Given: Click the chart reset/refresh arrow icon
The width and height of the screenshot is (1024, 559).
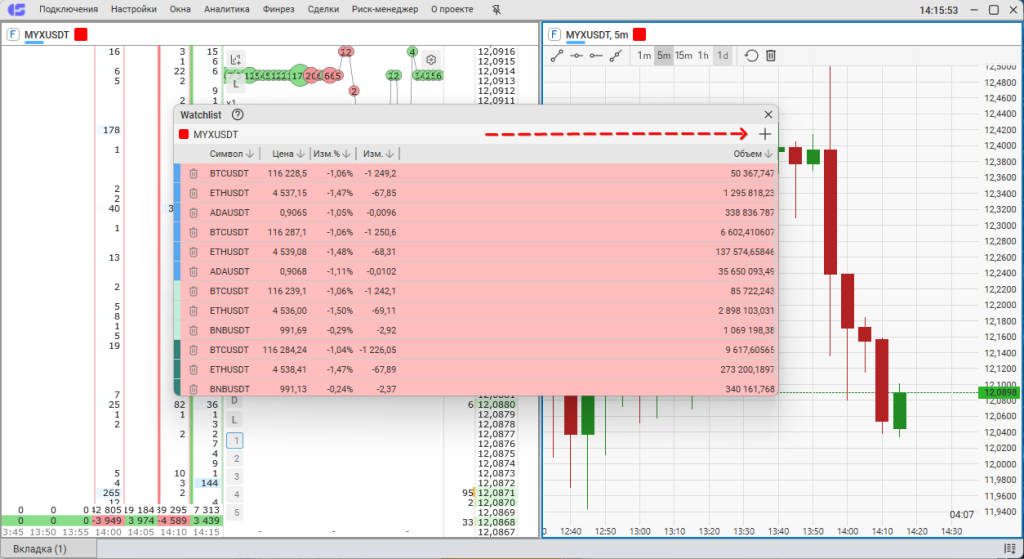Looking at the screenshot, I should 751,56.
